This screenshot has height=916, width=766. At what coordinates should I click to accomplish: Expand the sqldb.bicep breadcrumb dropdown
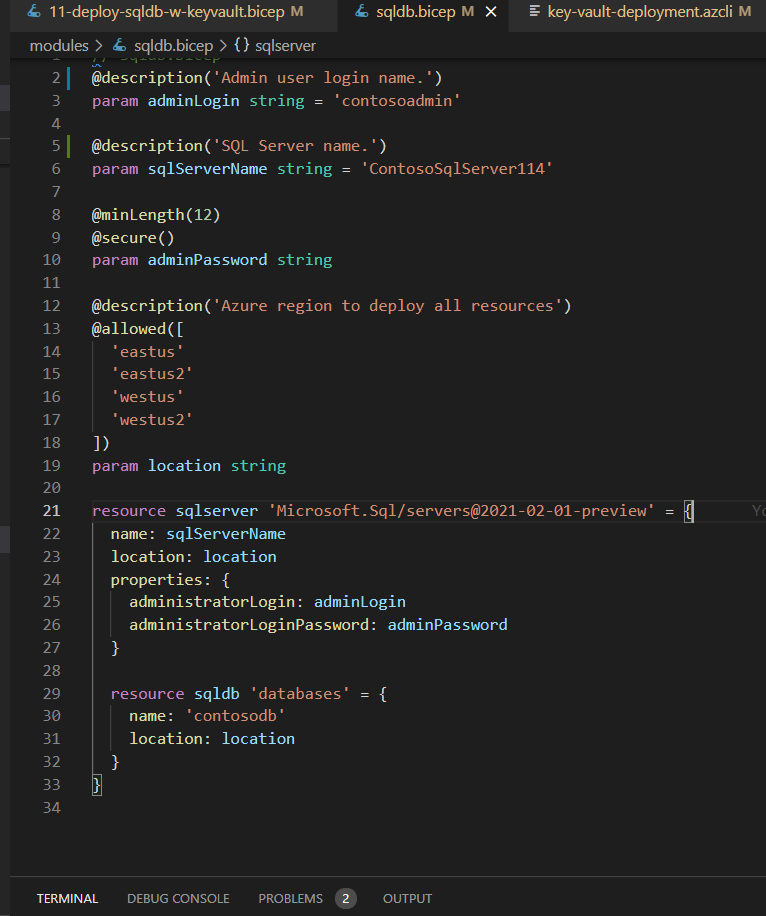[173, 46]
